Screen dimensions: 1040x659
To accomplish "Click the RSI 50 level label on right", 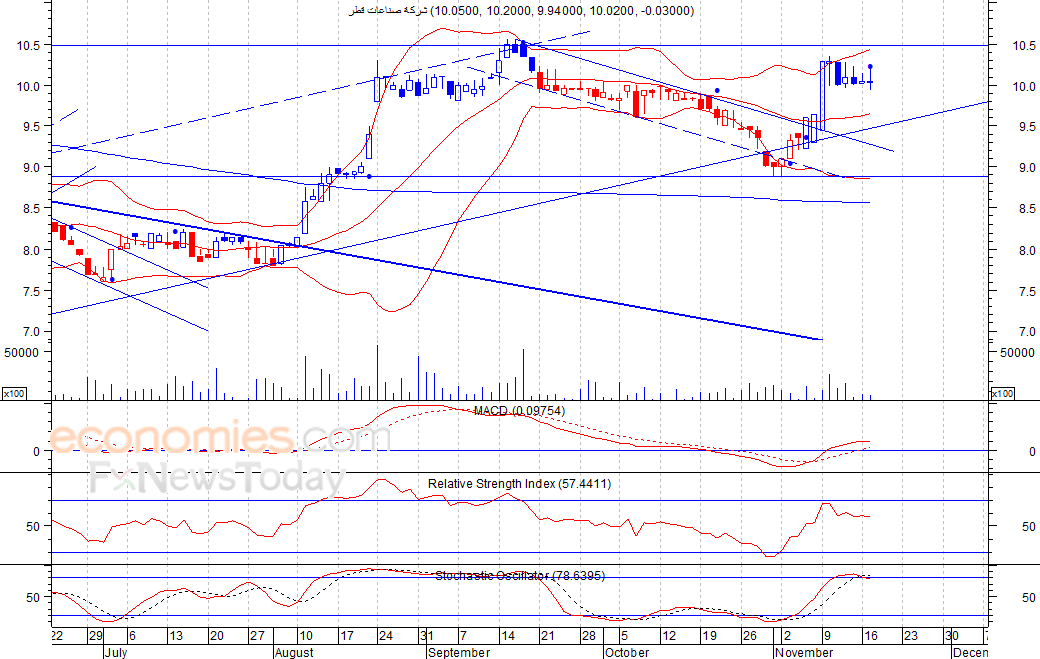I will pyautogui.click(x=1028, y=526).
